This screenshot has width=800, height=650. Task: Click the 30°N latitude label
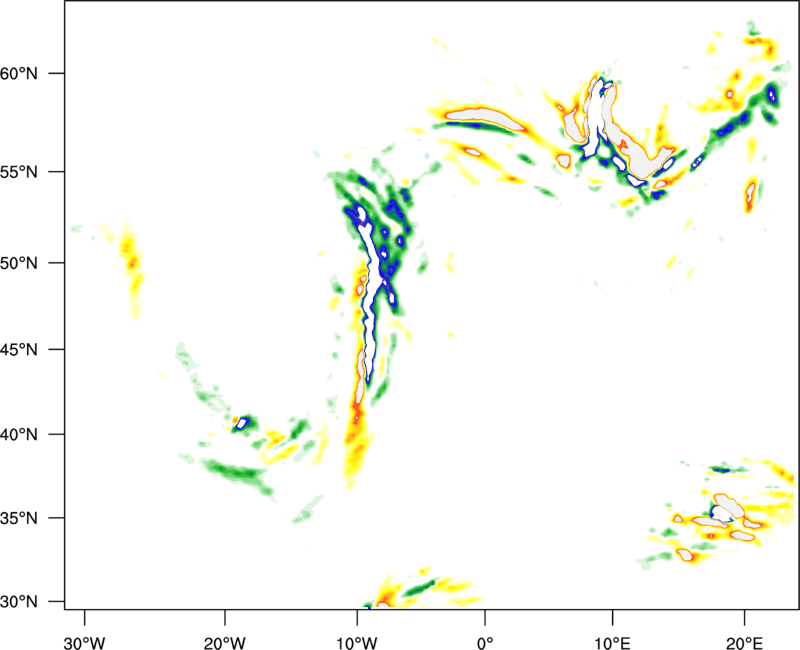19,602
